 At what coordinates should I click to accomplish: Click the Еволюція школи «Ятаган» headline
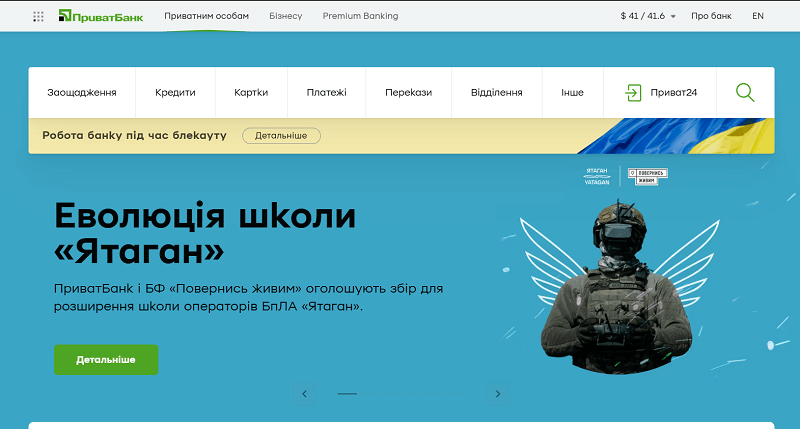(205, 233)
